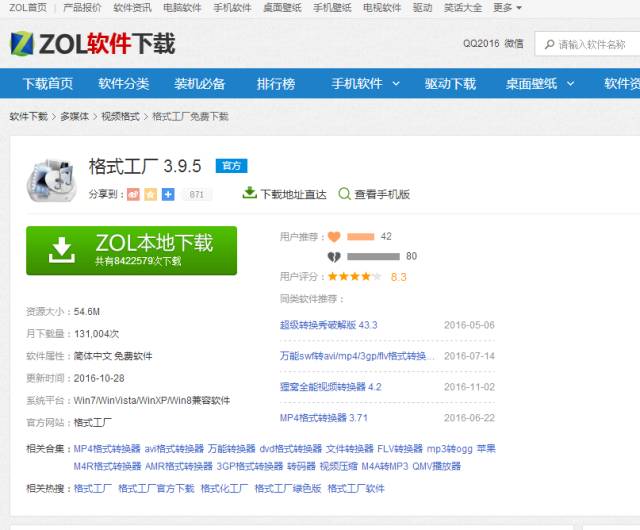Open the 下载首页 nav tab

click(48, 84)
